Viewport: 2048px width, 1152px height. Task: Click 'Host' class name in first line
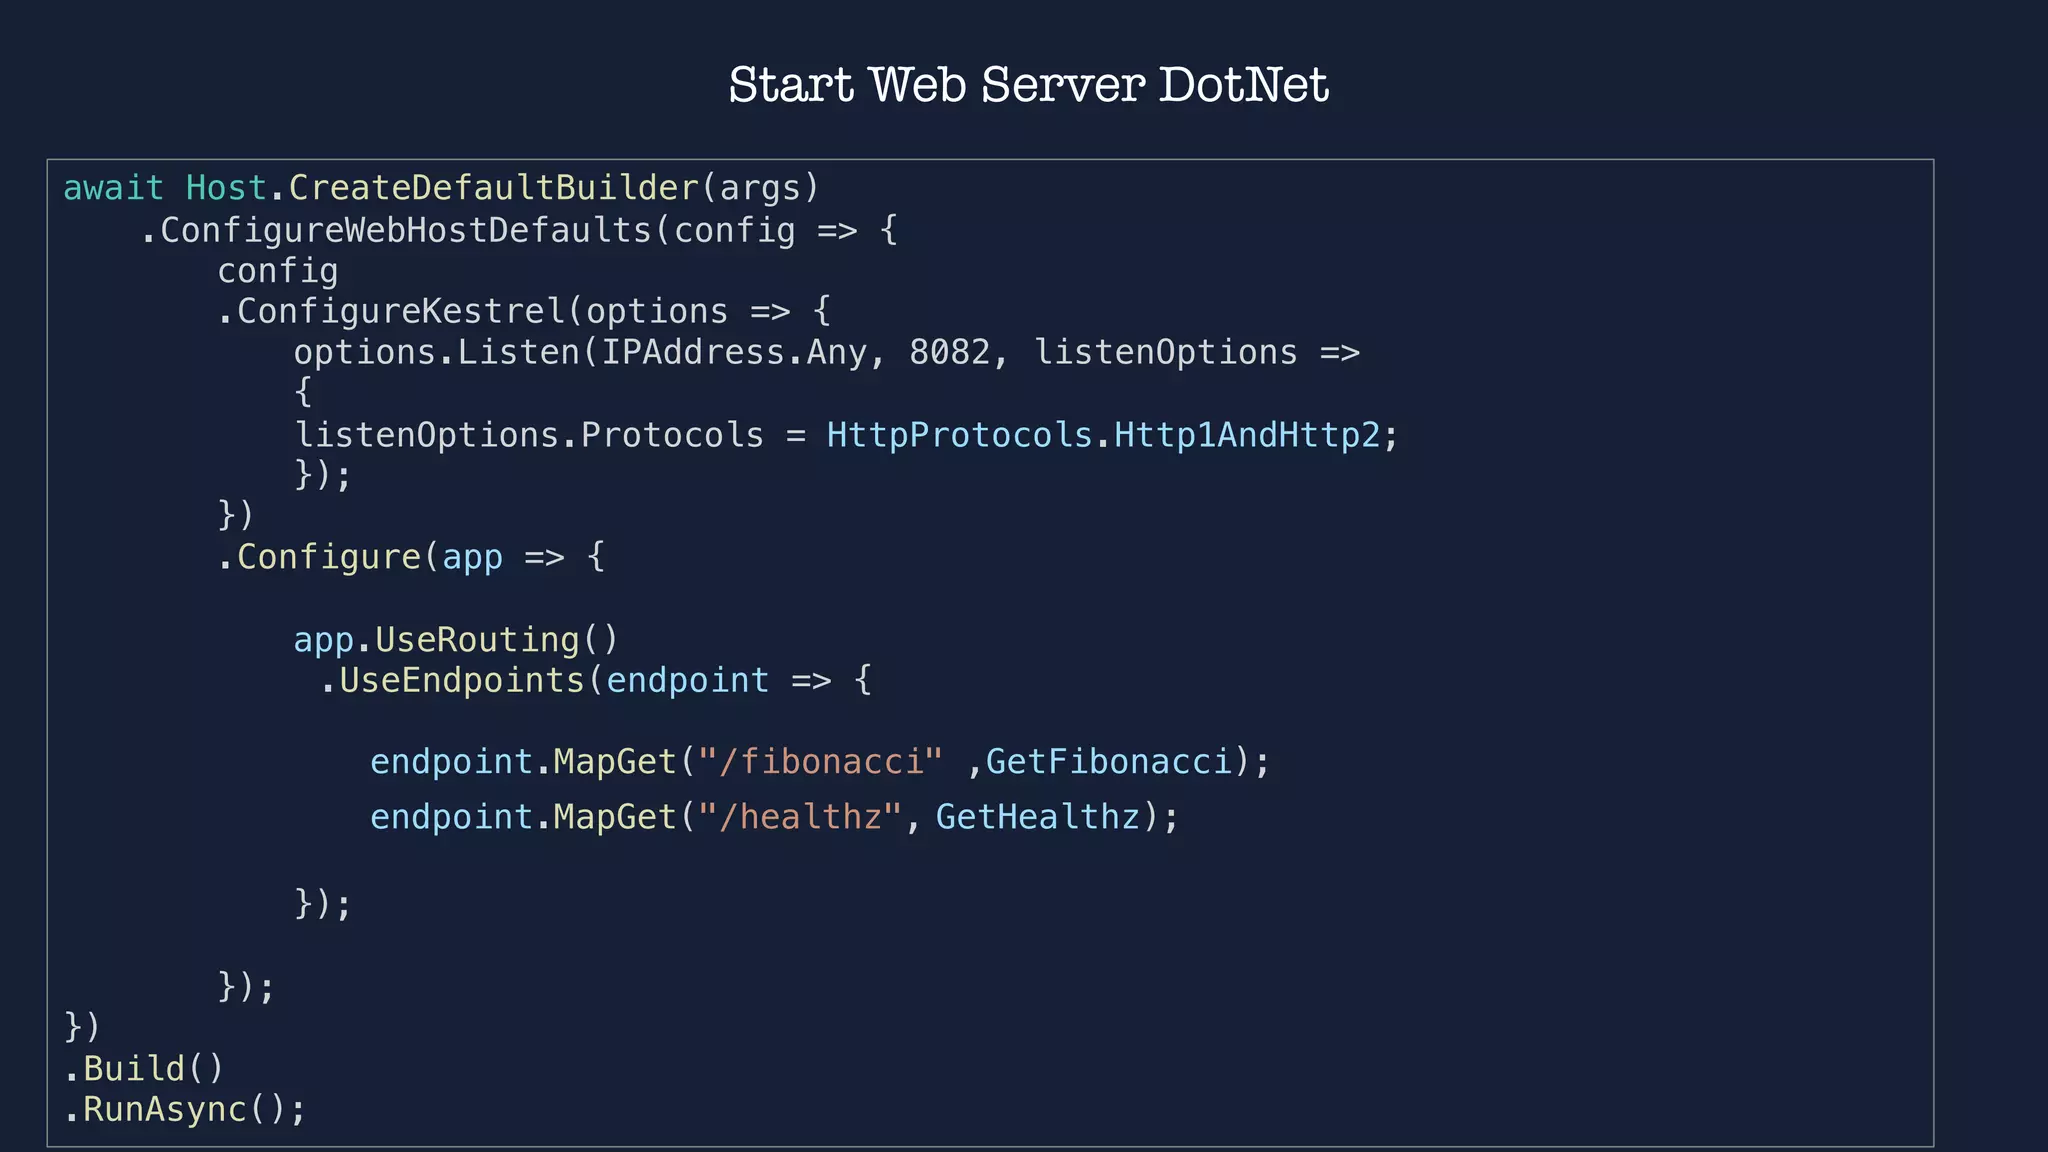[226, 188]
